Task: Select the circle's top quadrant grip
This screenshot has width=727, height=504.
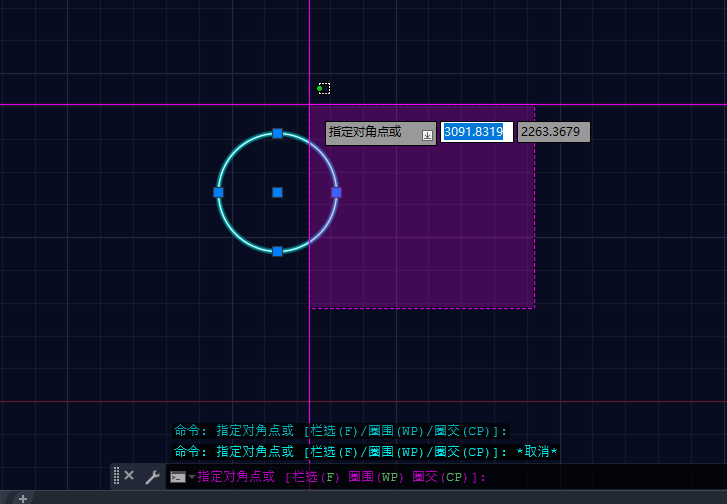Action: pyautogui.click(x=278, y=133)
